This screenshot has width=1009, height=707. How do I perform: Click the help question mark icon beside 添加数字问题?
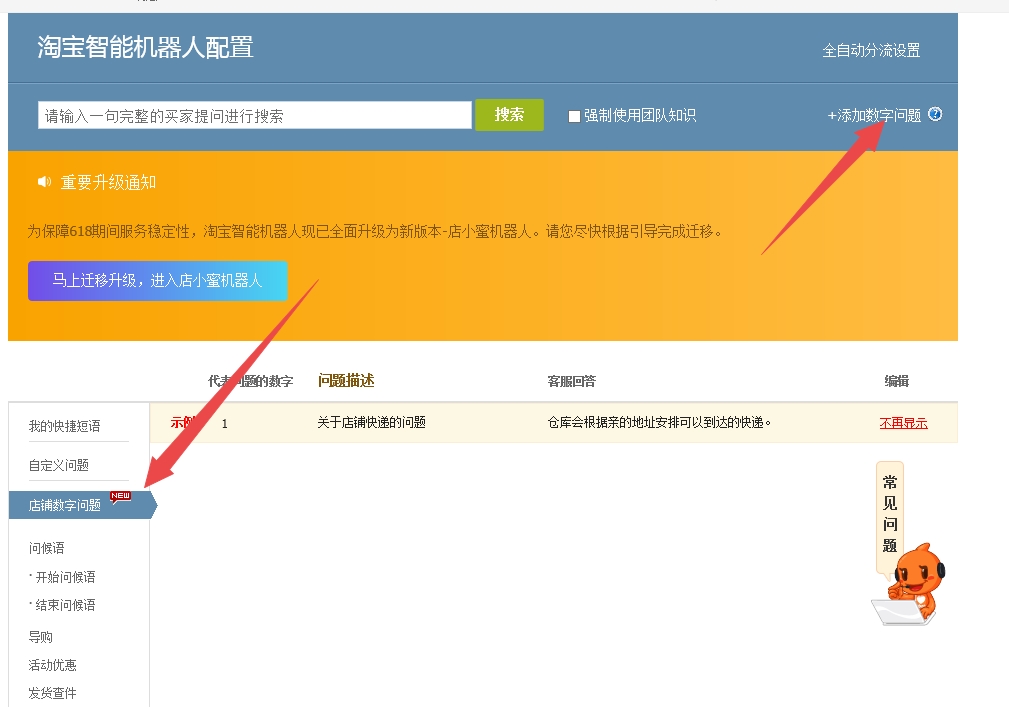coord(935,114)
